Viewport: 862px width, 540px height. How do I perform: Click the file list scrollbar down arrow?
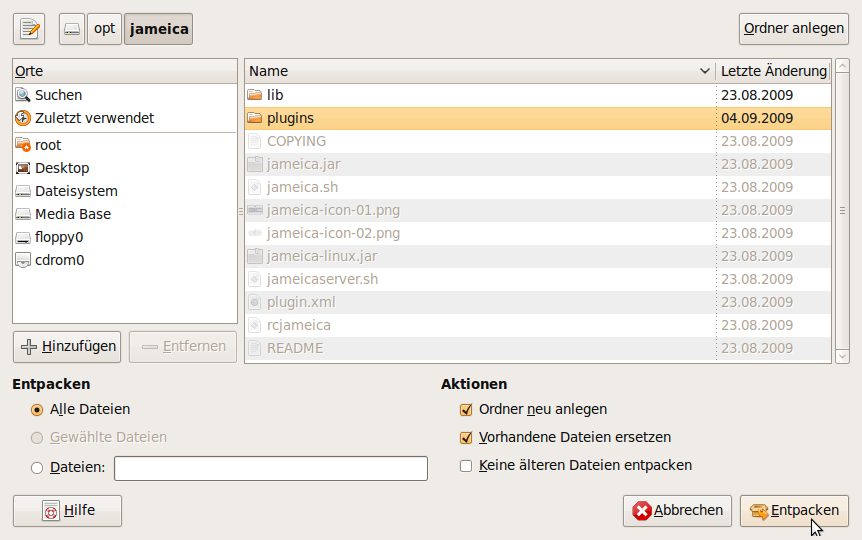pyautogui.click(x=842, y=356)
